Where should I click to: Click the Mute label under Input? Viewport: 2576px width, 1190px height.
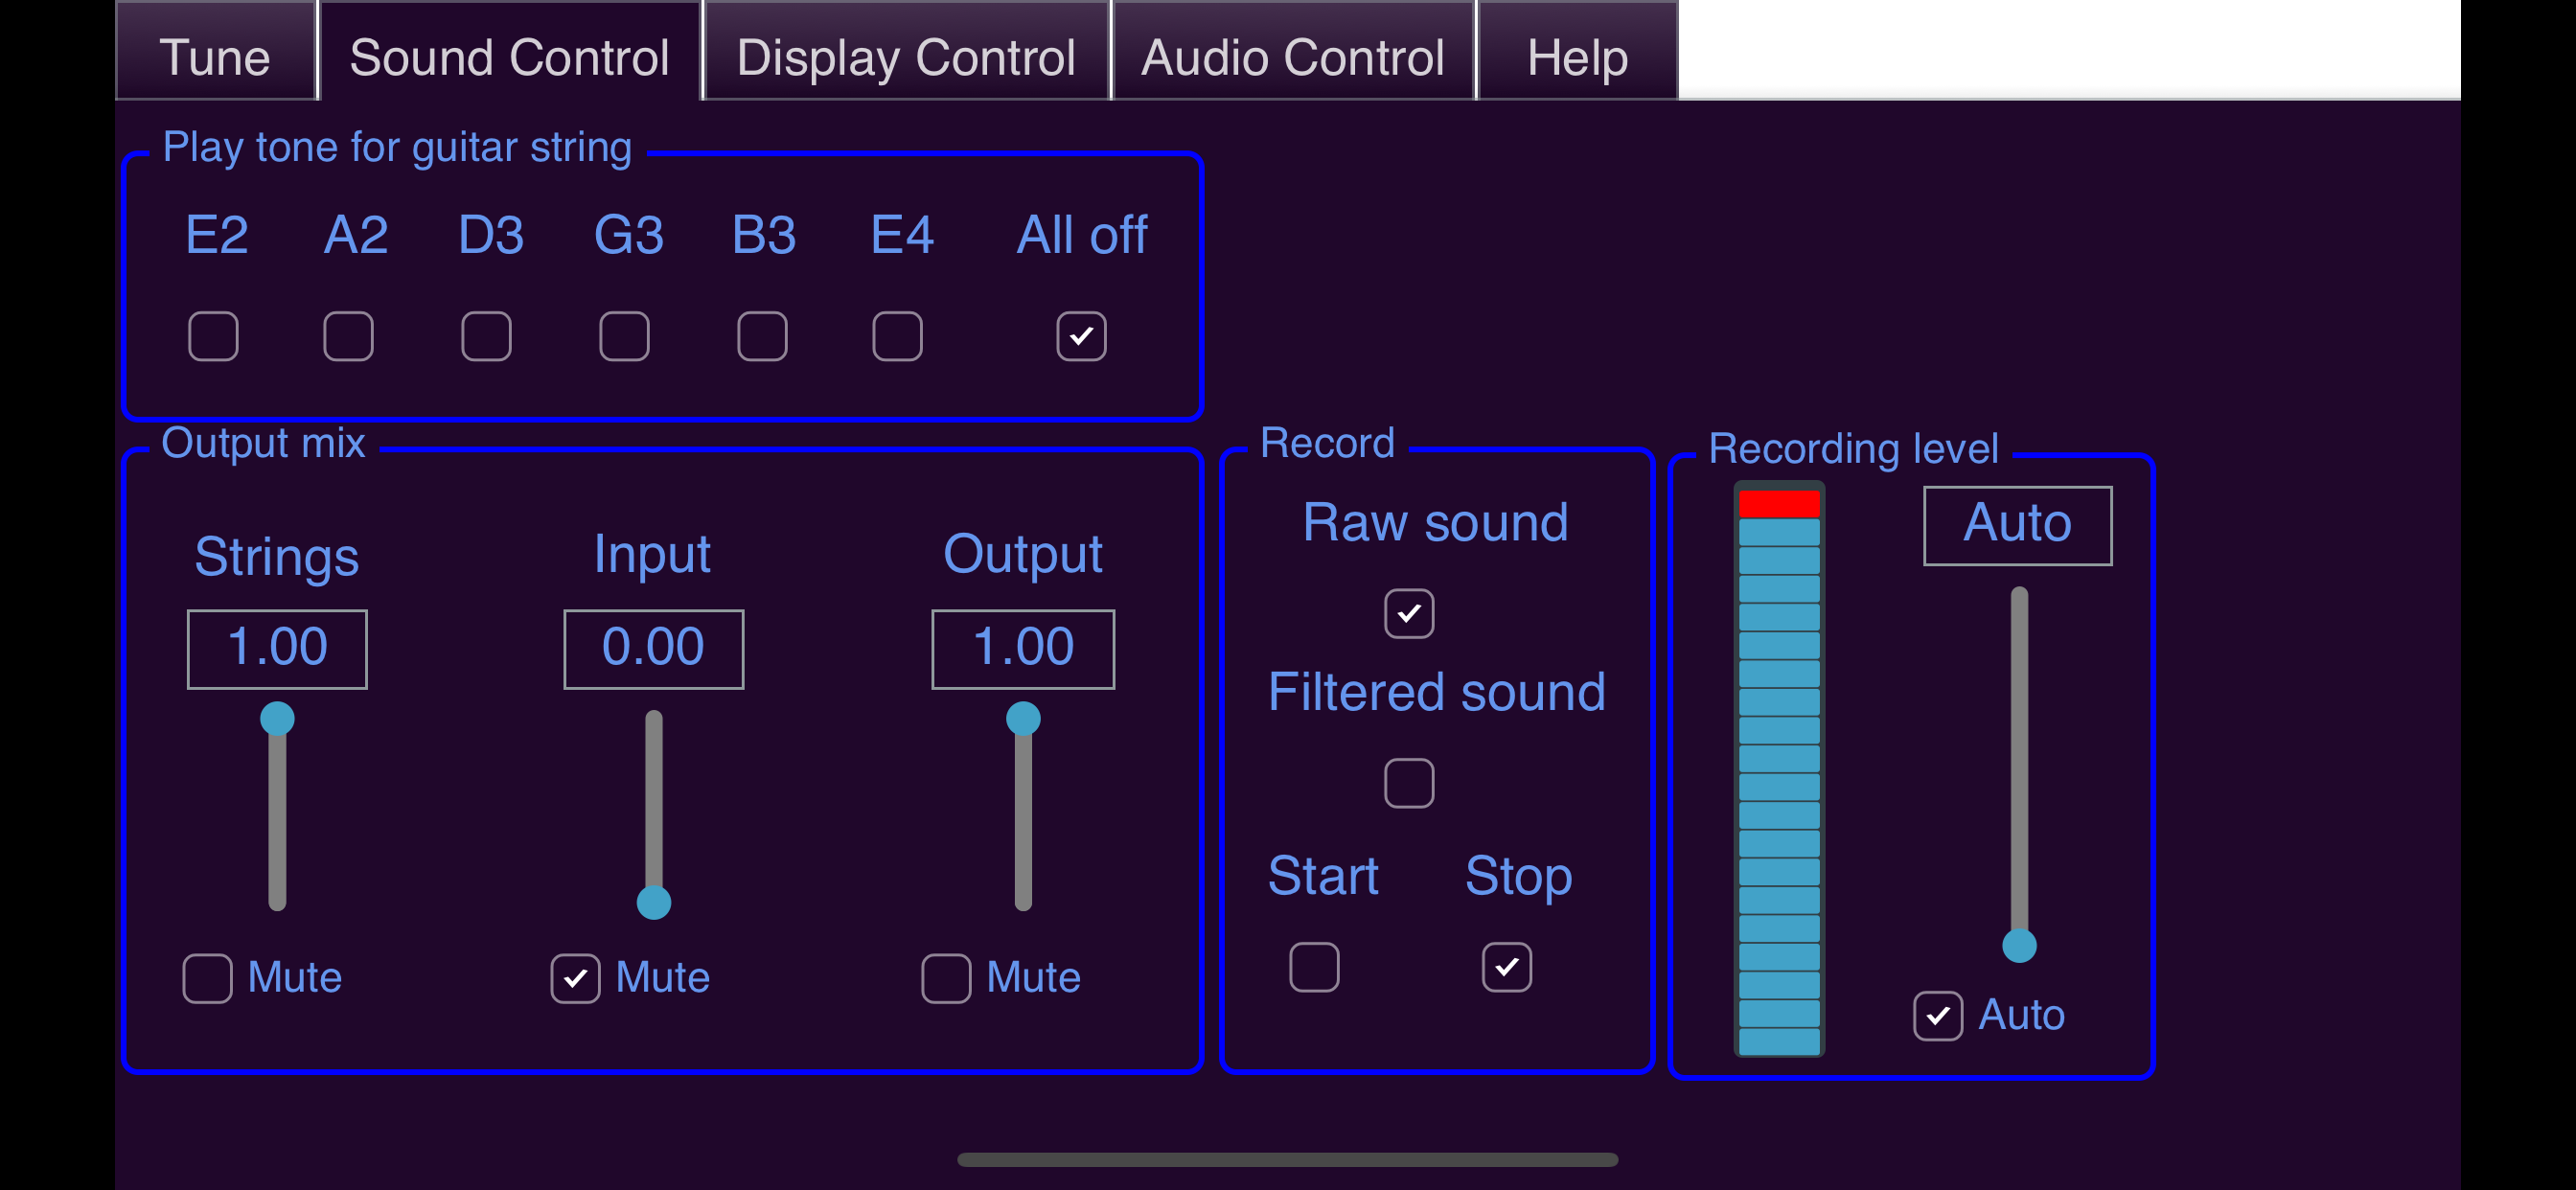[662, 978]
